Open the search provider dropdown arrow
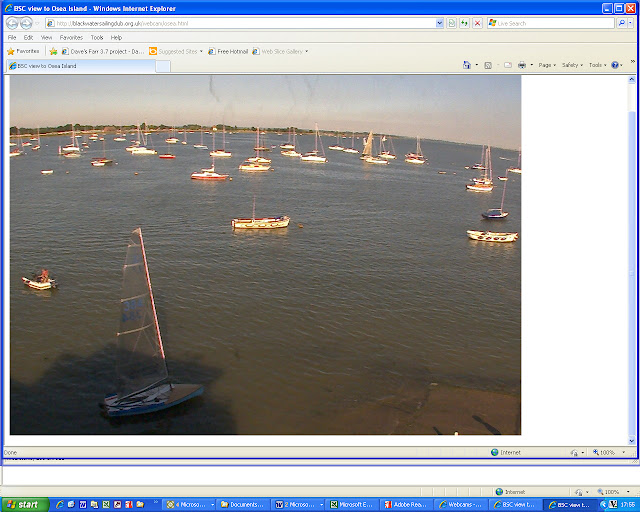The width and height of the screenshot is (640, 512). [631, 23]
